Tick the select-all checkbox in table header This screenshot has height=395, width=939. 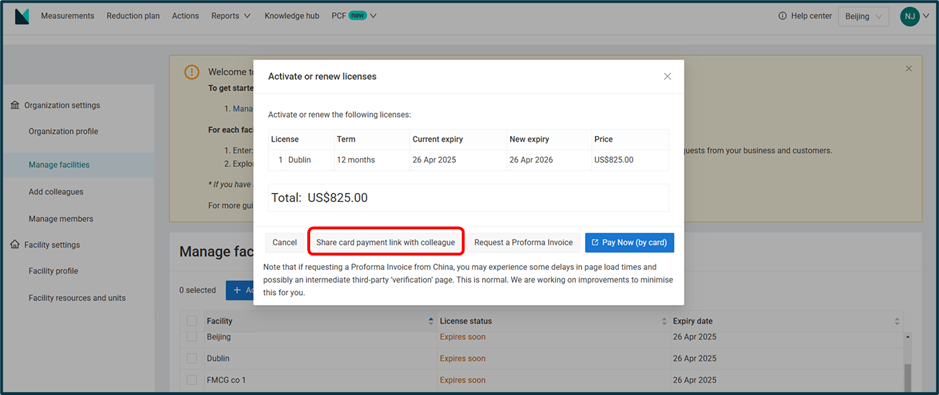point(192,321)
